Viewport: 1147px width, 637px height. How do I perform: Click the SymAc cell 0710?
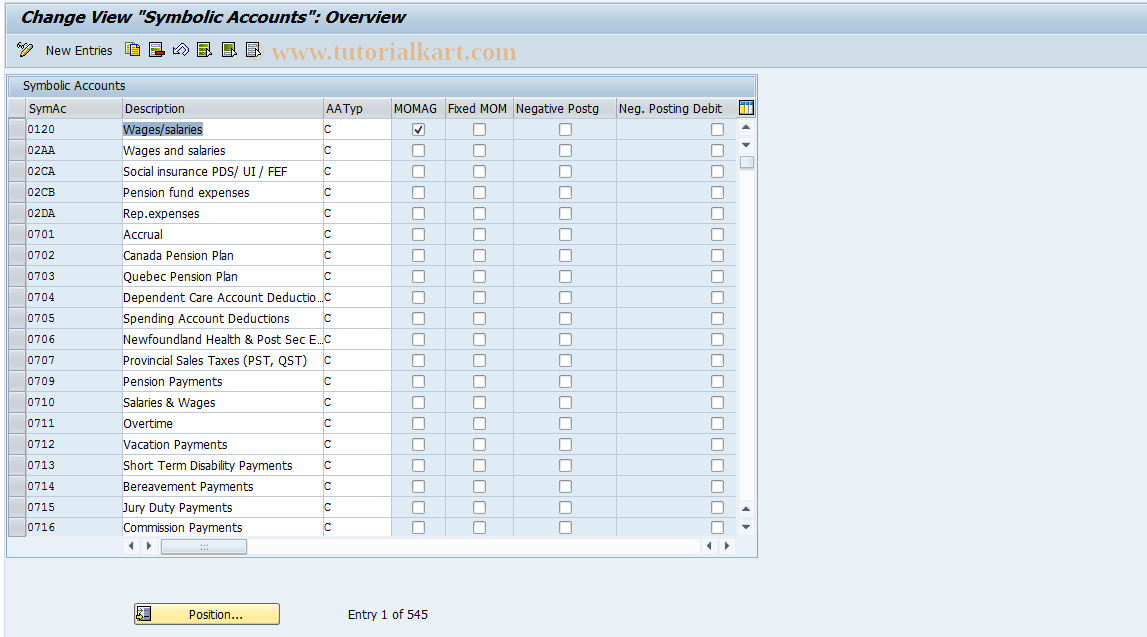coord(74,402)
